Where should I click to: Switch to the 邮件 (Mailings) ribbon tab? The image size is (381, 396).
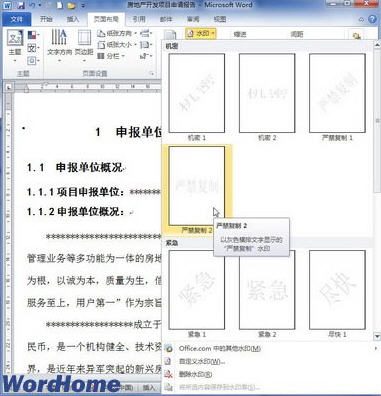click(x=166, y=19)
